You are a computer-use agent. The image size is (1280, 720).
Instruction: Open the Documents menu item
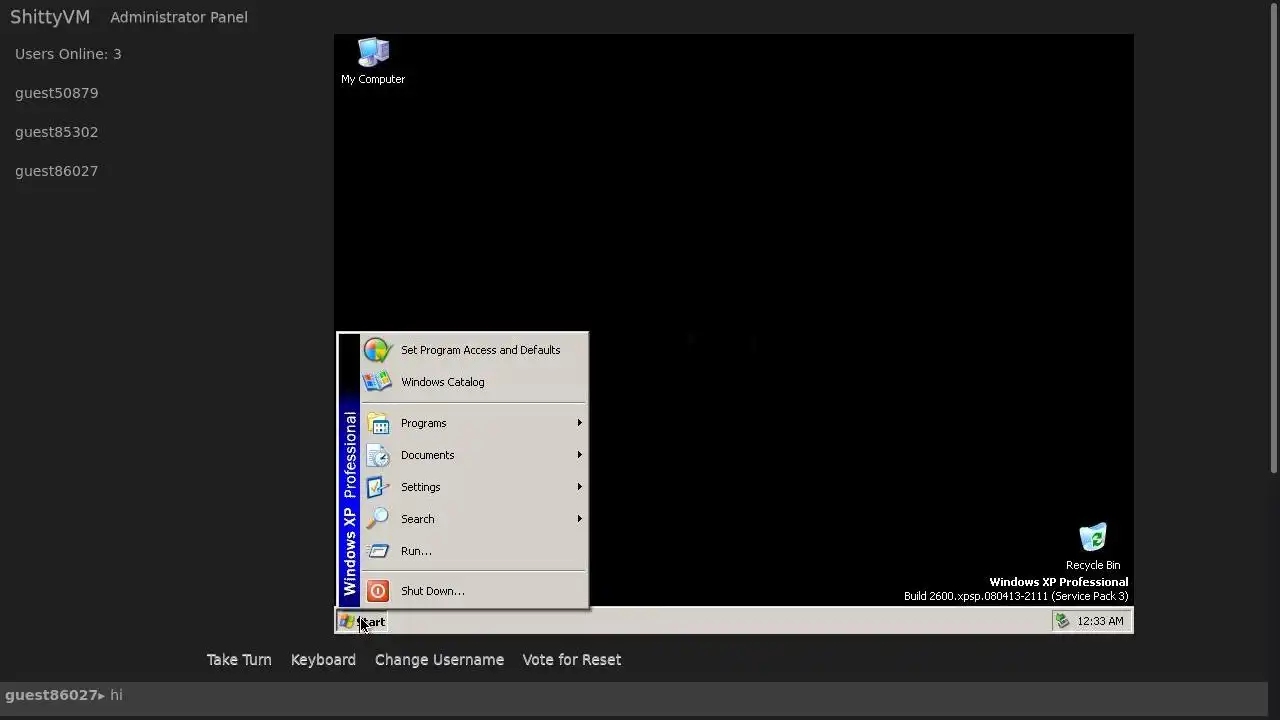point(474,455)
